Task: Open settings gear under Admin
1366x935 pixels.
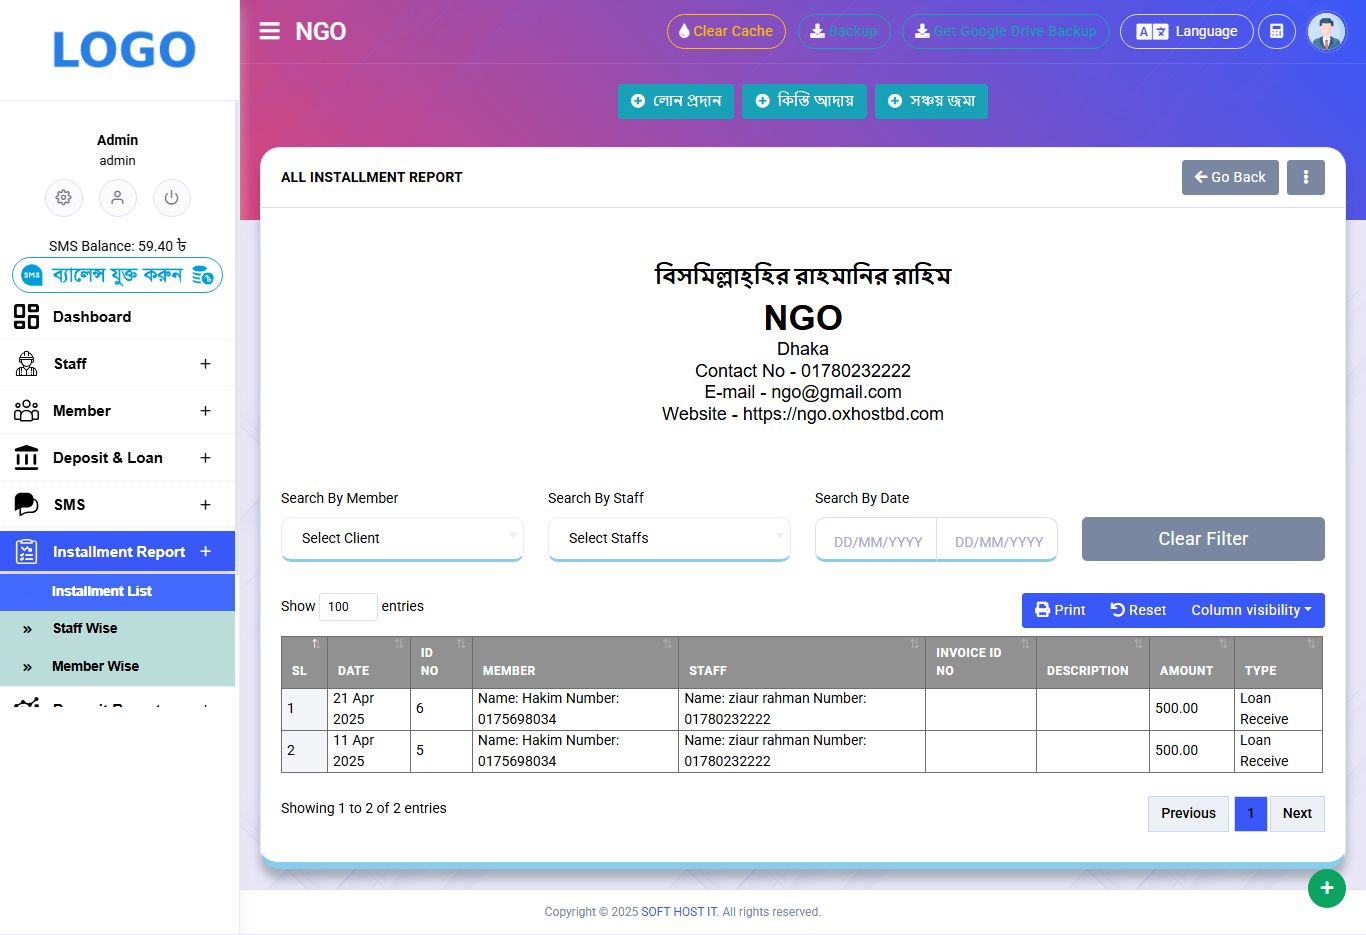Action: tap(64, 198)
